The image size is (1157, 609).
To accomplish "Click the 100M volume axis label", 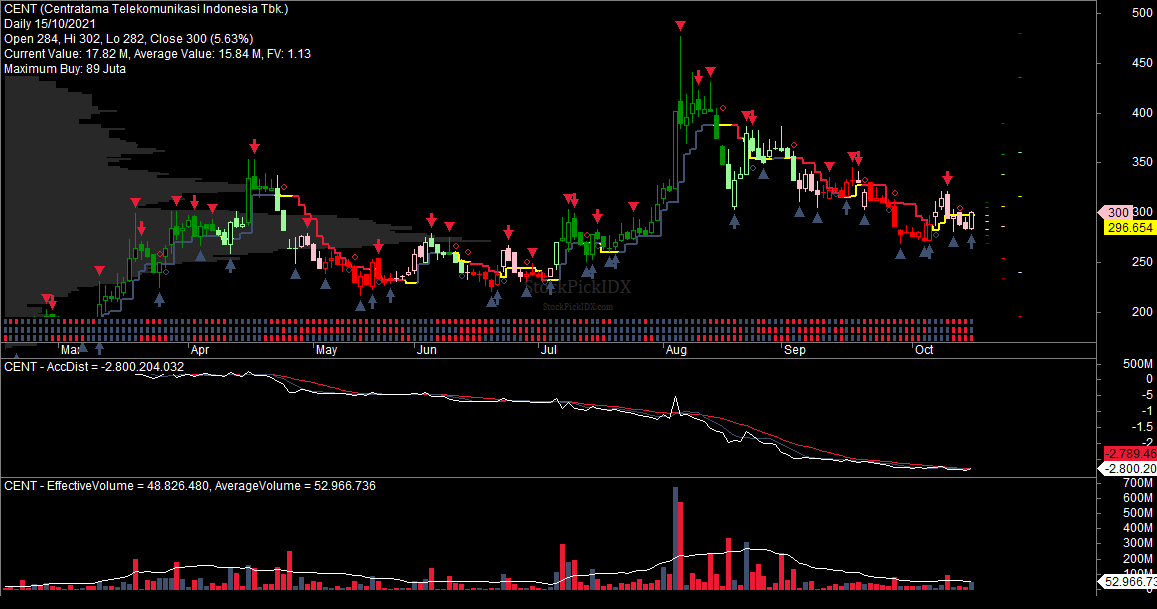I will pyautogui.click(x=1137, y=573).
